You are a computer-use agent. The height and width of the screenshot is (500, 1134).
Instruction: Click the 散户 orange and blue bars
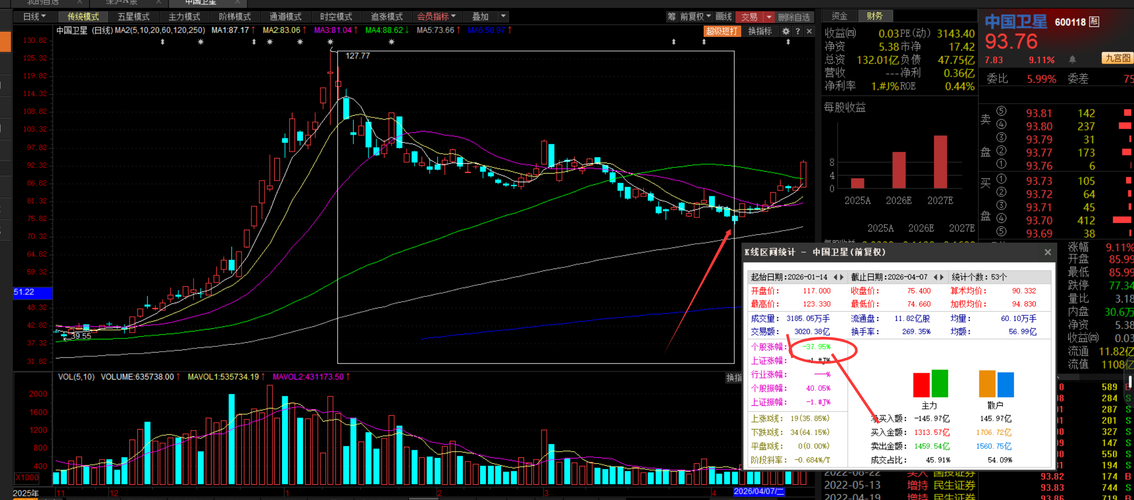click(997, 384)
